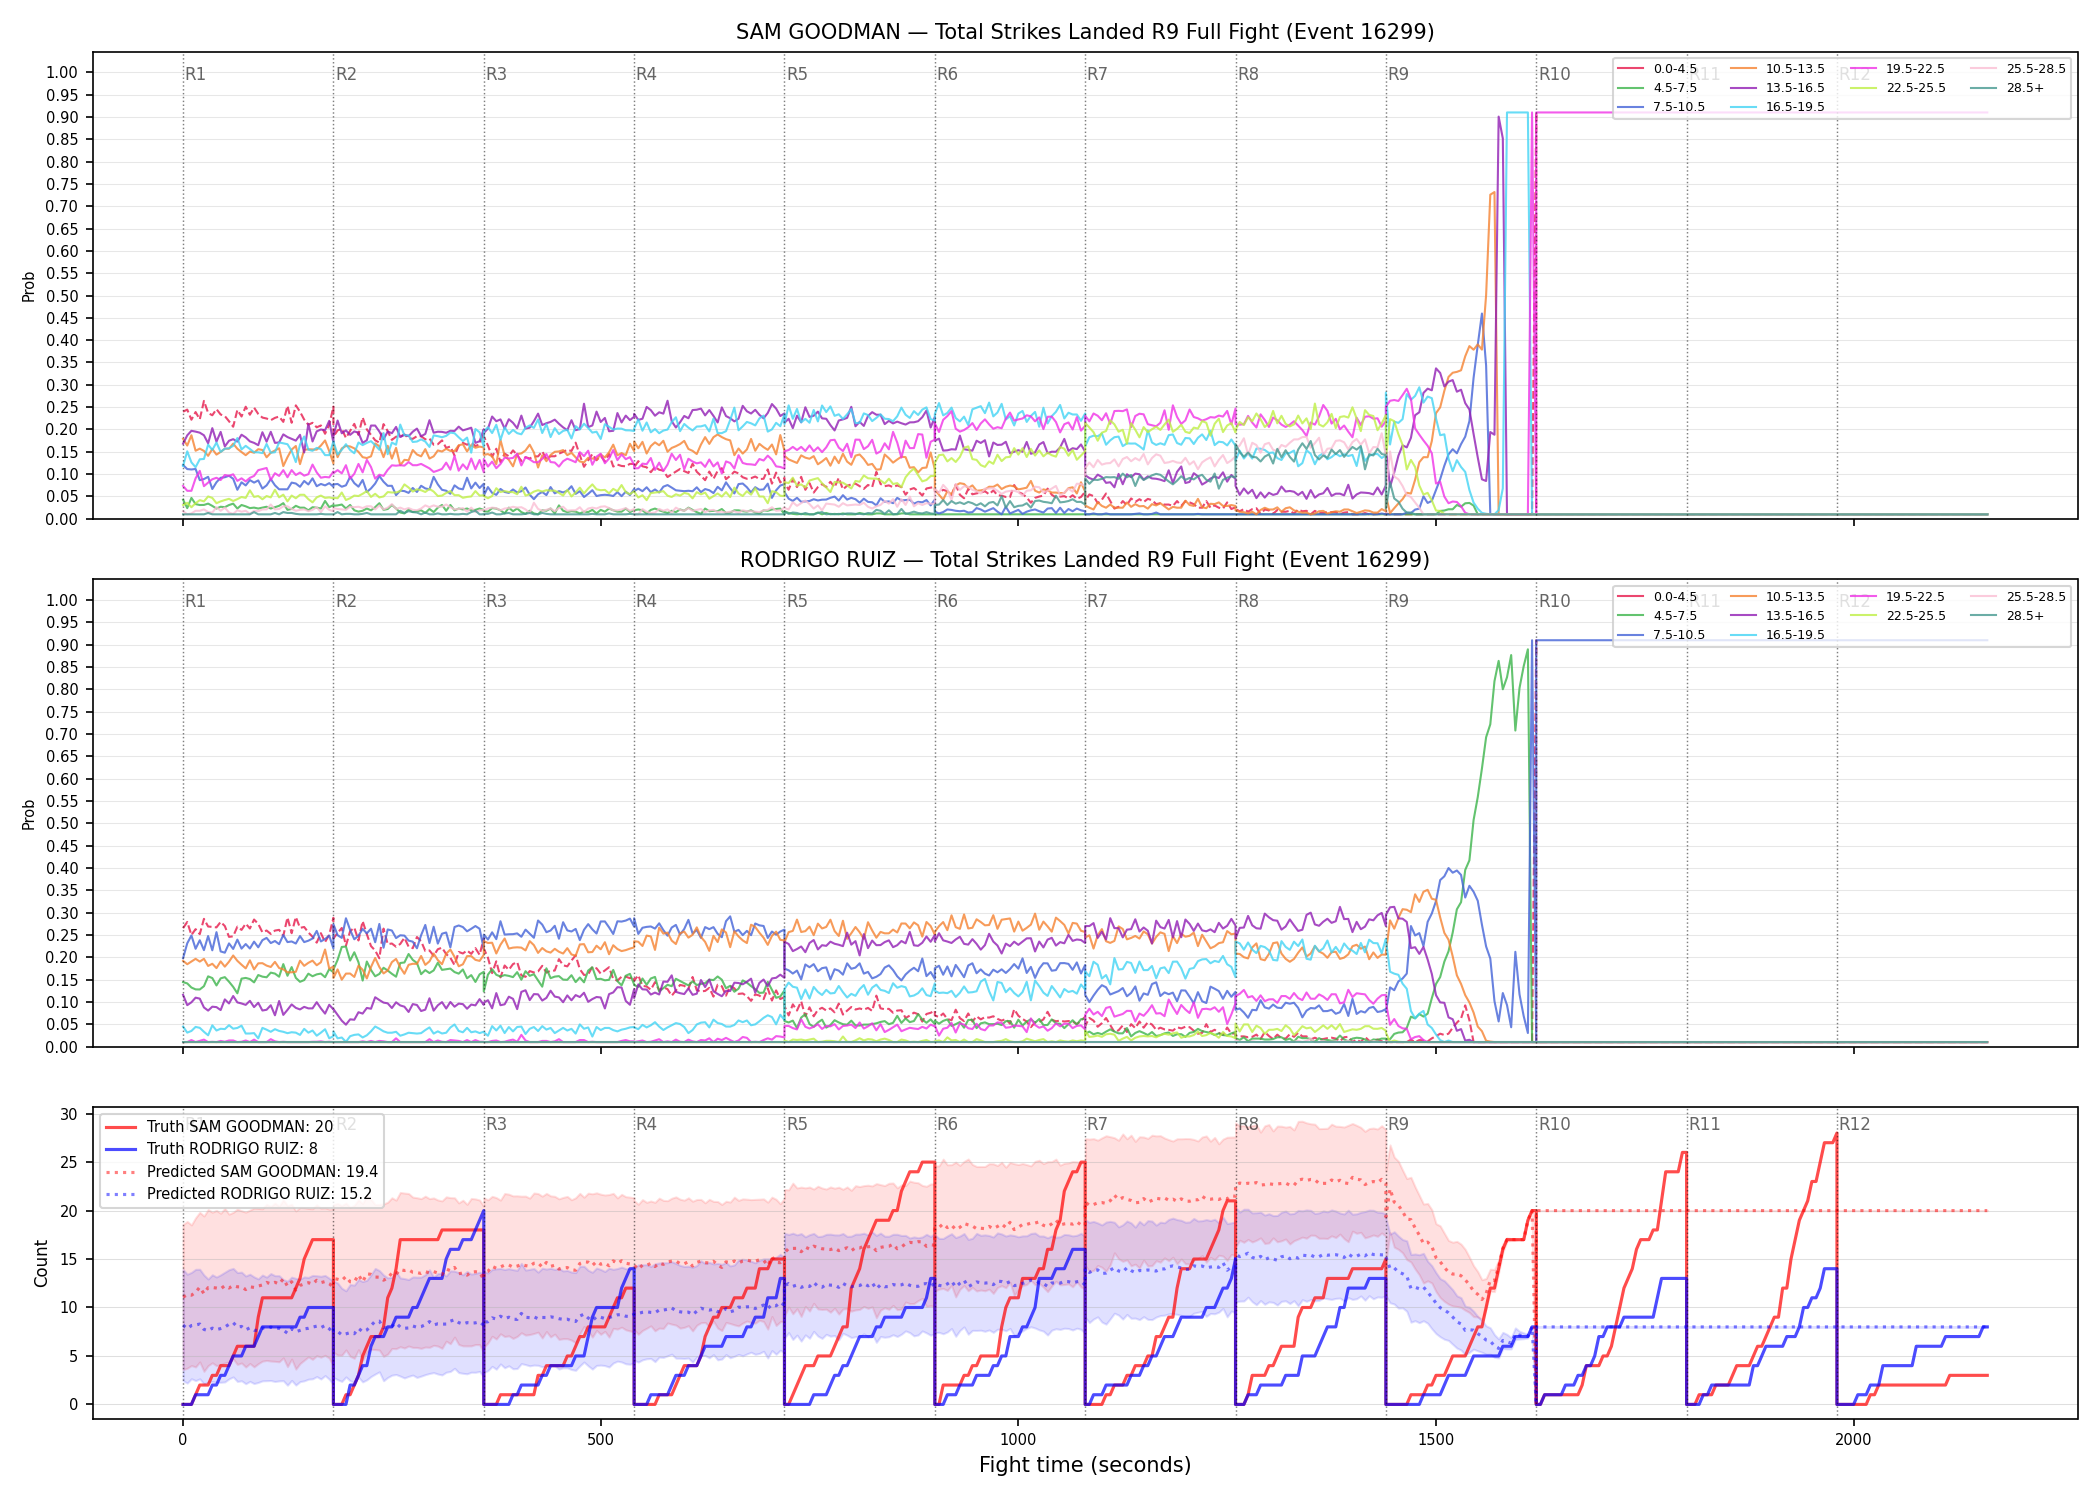
Task: Click the 500 tick label on the x-axis
Action: (x=600, y=1439)
